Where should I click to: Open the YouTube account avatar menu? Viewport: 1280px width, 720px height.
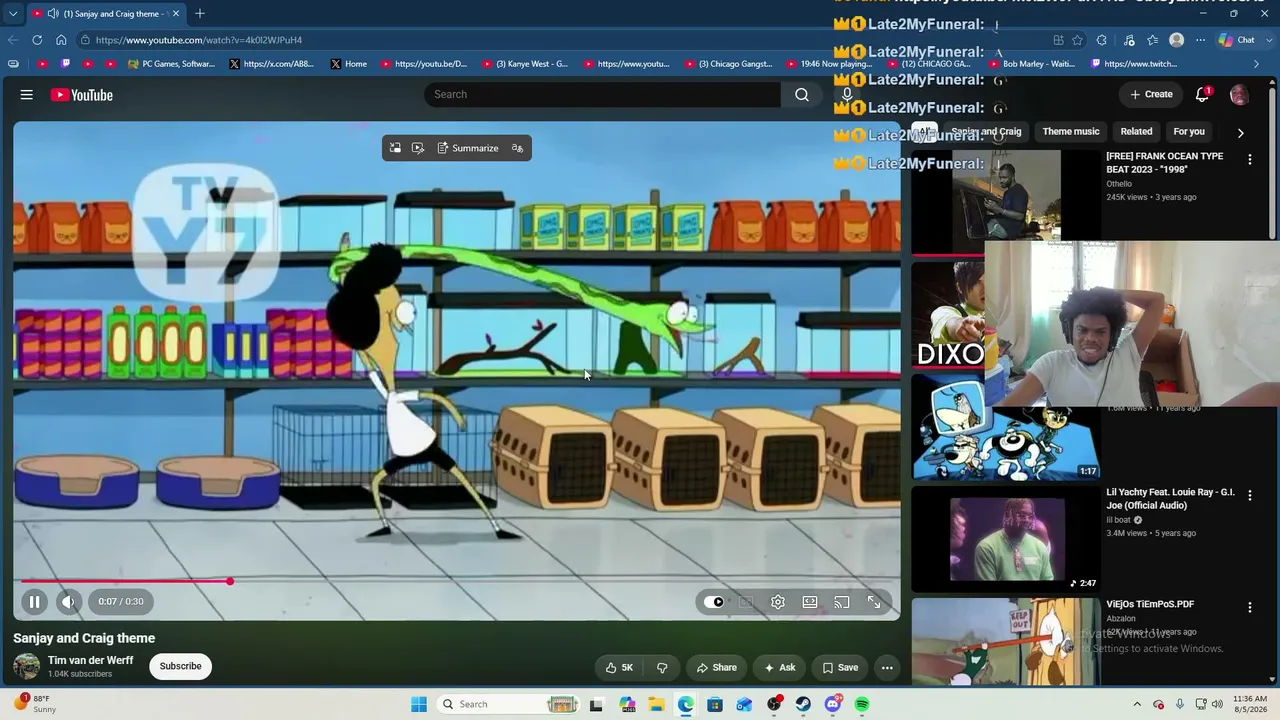1239,94
